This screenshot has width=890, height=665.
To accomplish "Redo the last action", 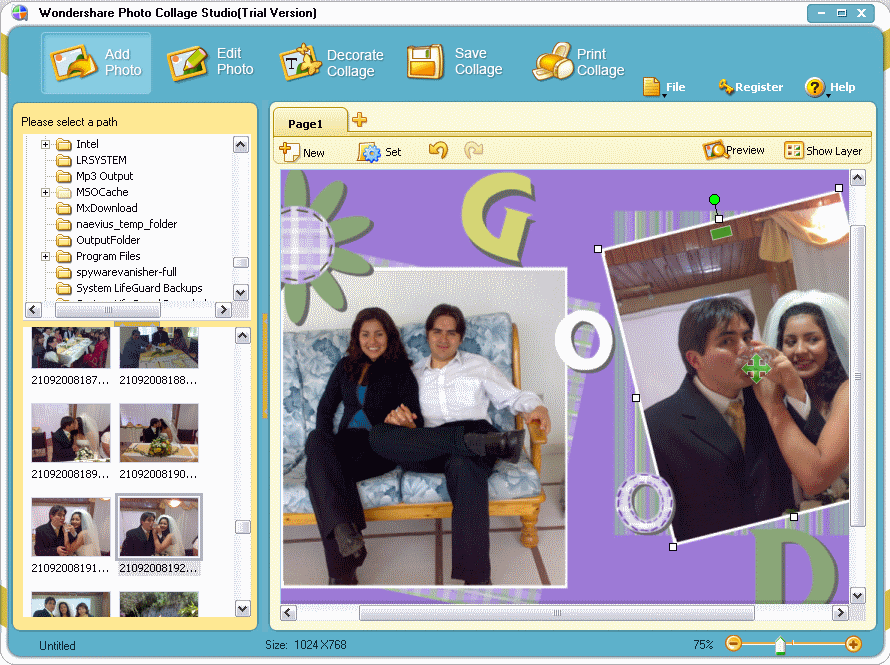I will click(472, 150).
